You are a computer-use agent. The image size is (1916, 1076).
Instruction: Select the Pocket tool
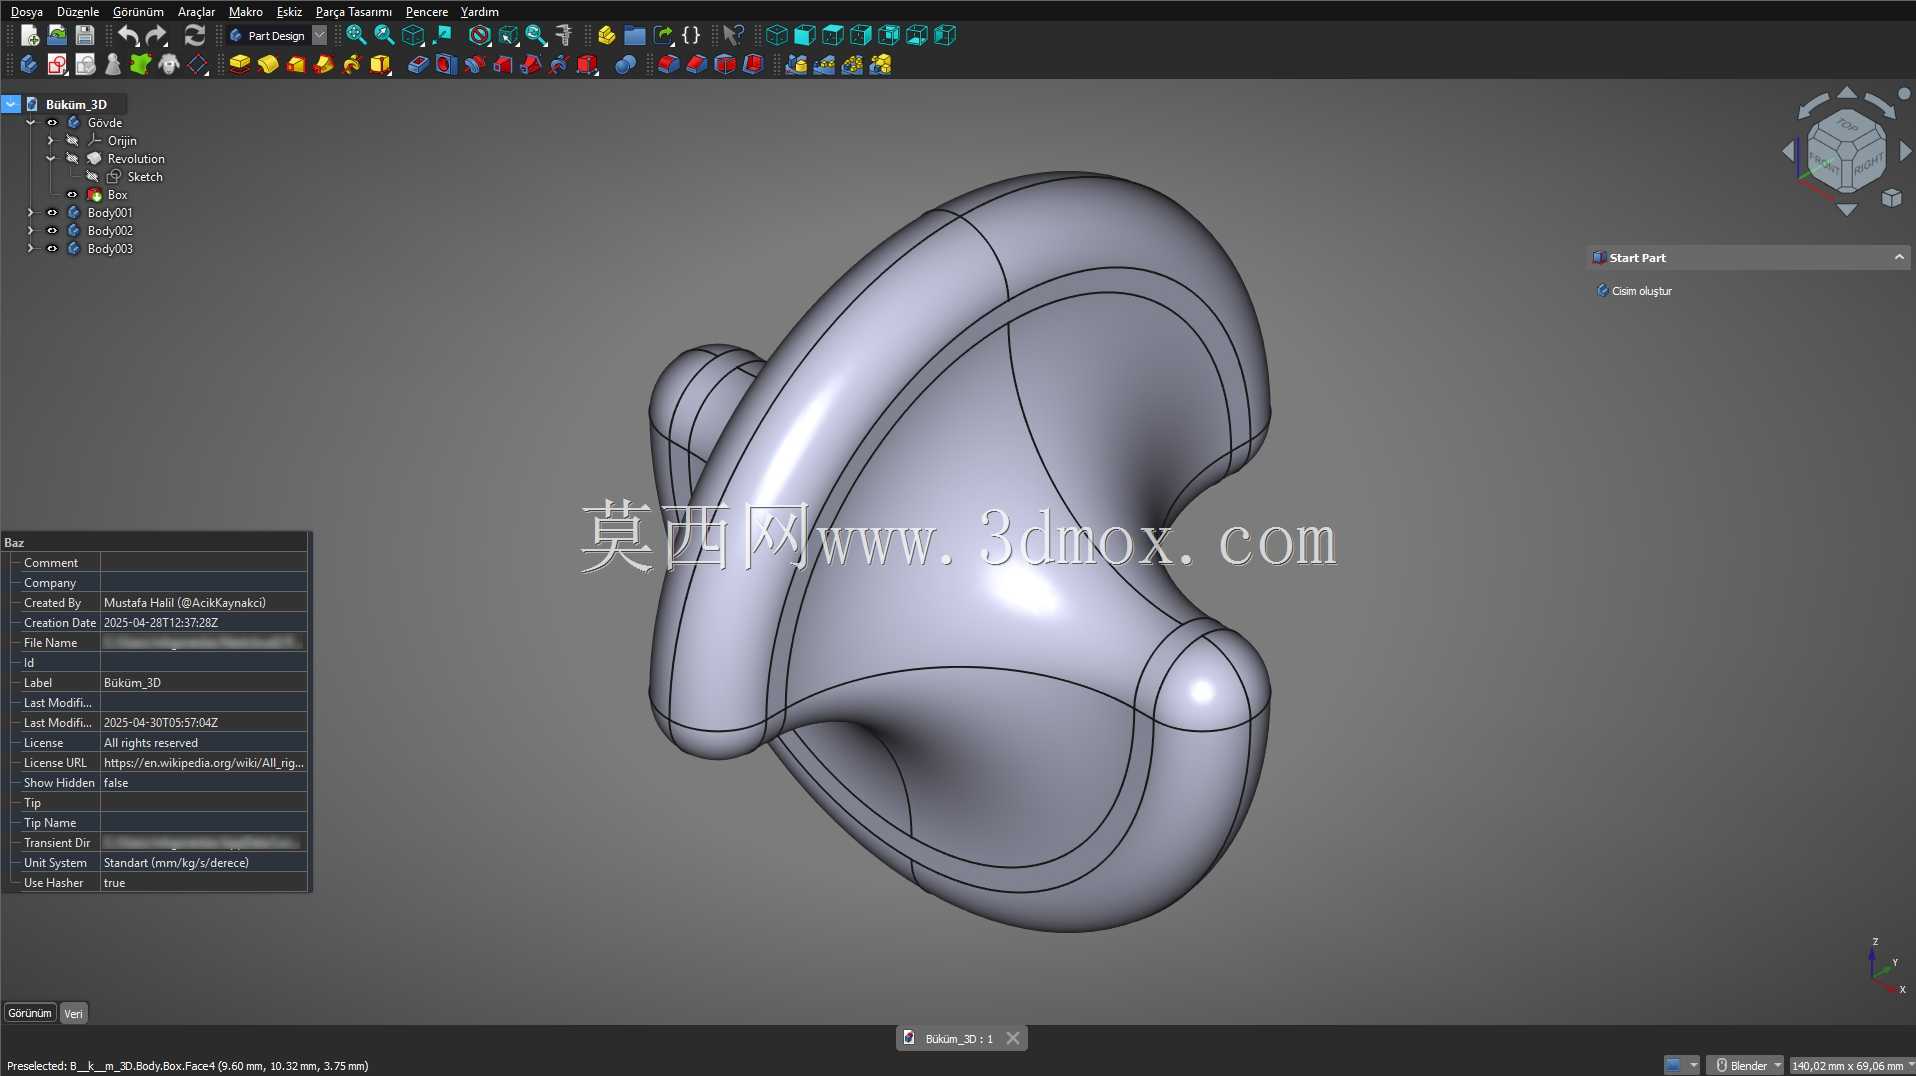(418, 65)
